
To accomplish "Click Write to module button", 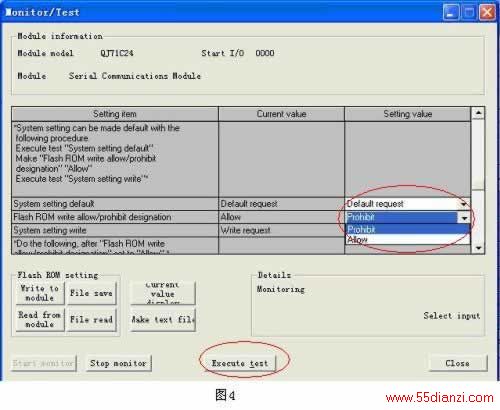I will pyautogui.click(x=40, y=293).
